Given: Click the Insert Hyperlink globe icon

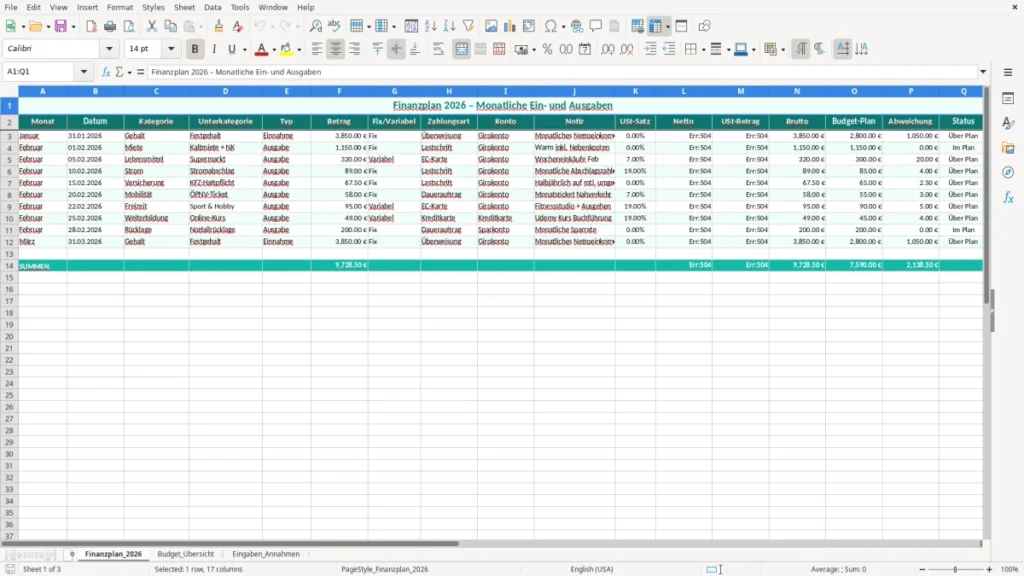Looking at the screenshot, I should tap(577, 26).
